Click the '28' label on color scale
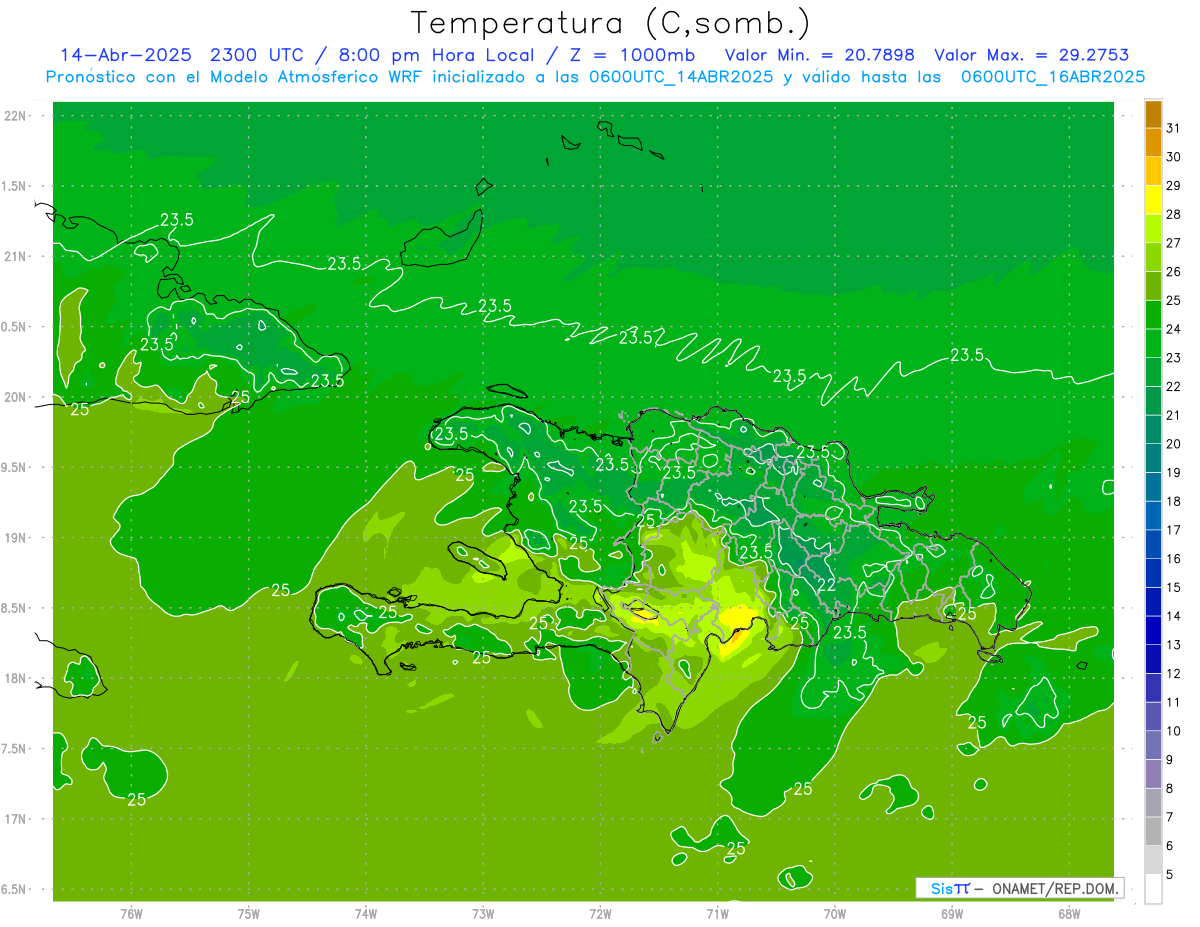1200x927 pixels. click(1173, 214)
